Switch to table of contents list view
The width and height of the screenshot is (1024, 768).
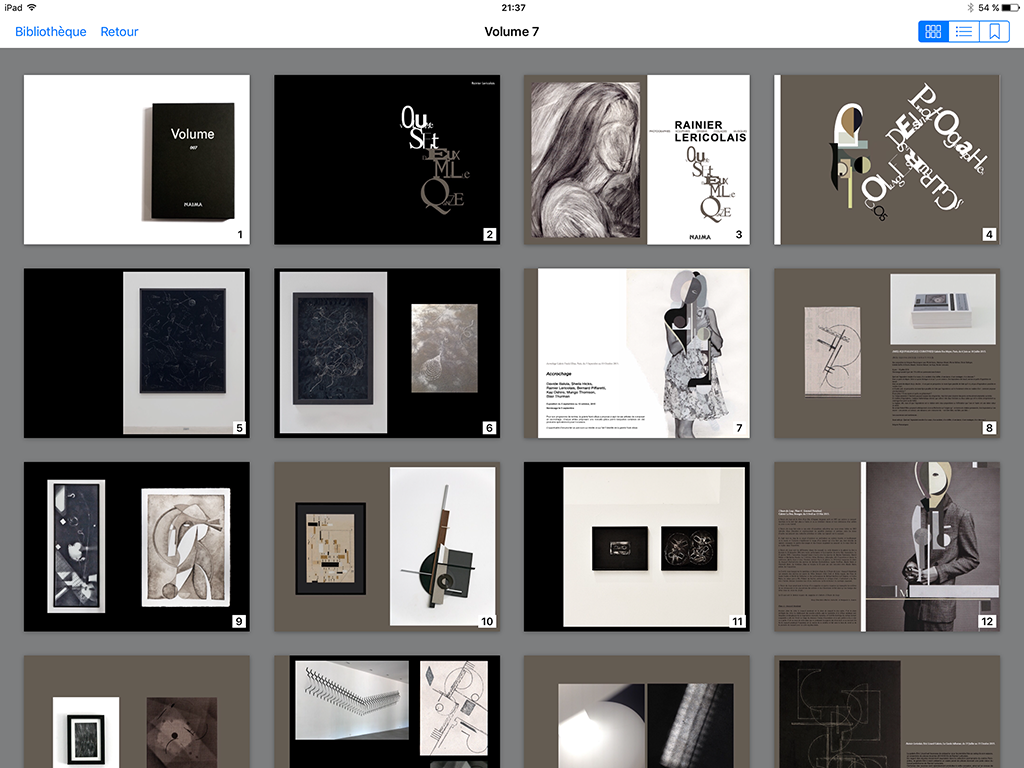(x=964, y=32)
